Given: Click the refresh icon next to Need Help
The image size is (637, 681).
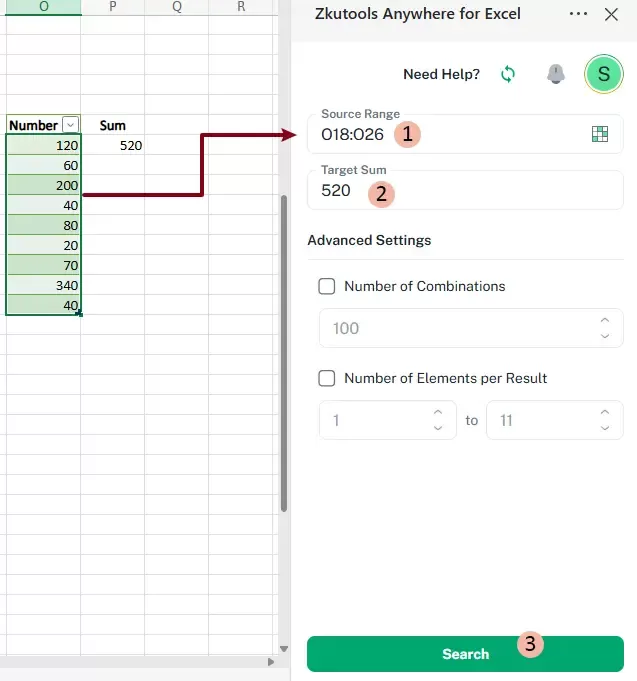Looking at the screenshot, I should coord(508,74).
